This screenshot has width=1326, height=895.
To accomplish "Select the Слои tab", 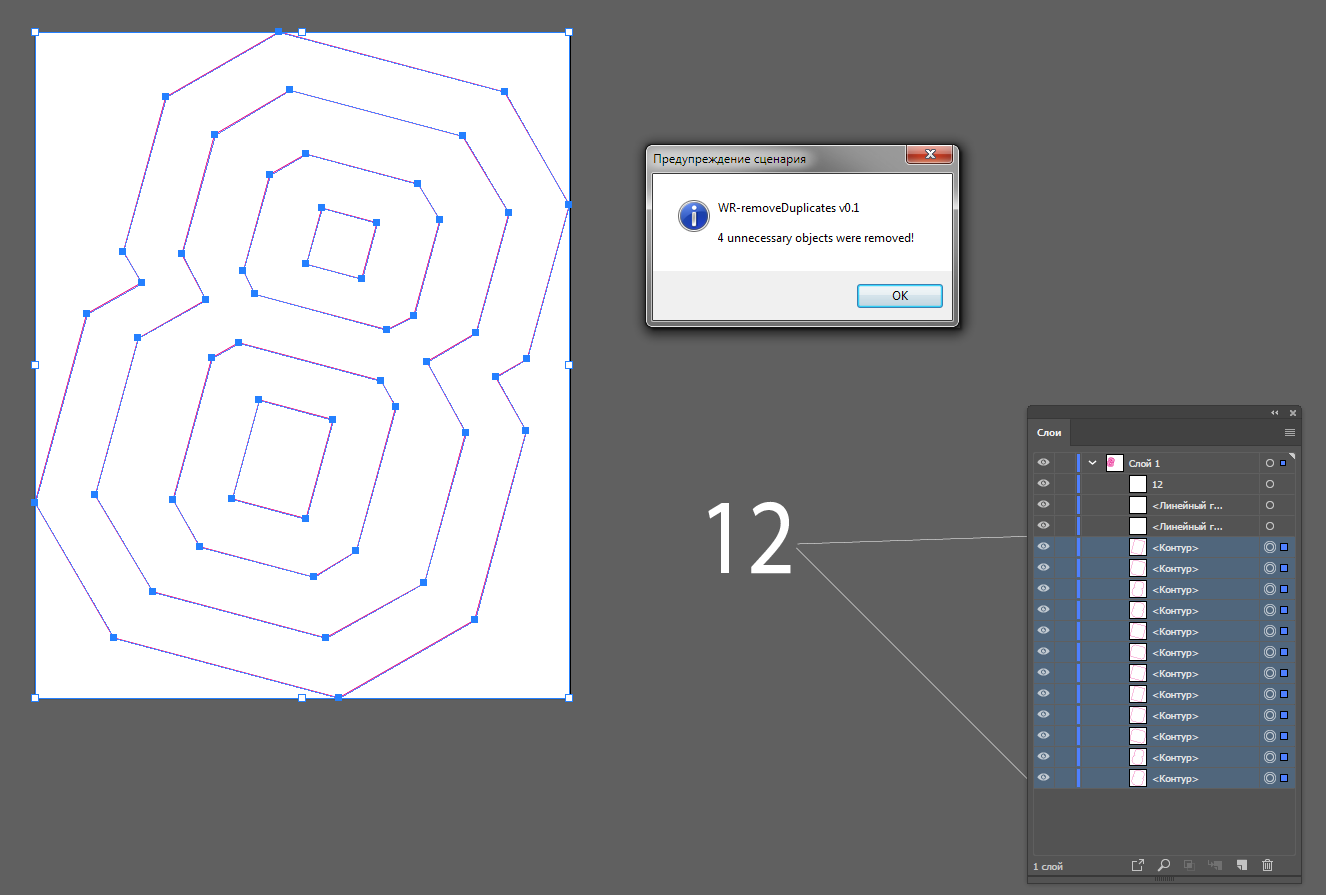I will point(1049,433).
